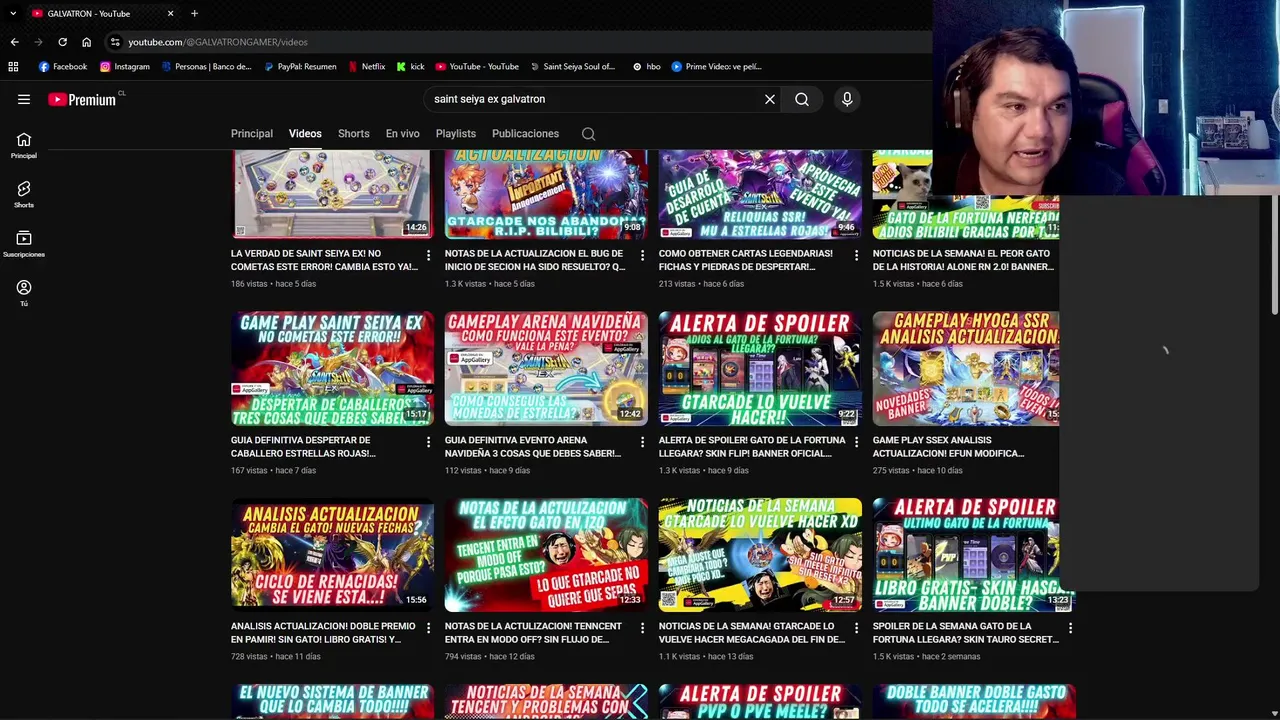Reload the page in the browser
This screenshot has height=720, width=1280.
[x=62, y=42]
